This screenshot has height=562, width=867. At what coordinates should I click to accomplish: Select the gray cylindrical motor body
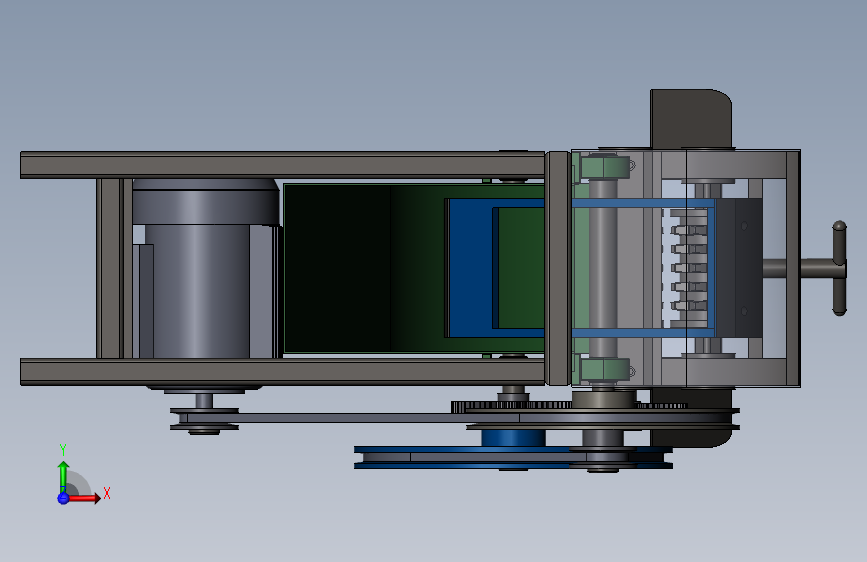pyautogui.click(x=197, y=290)
